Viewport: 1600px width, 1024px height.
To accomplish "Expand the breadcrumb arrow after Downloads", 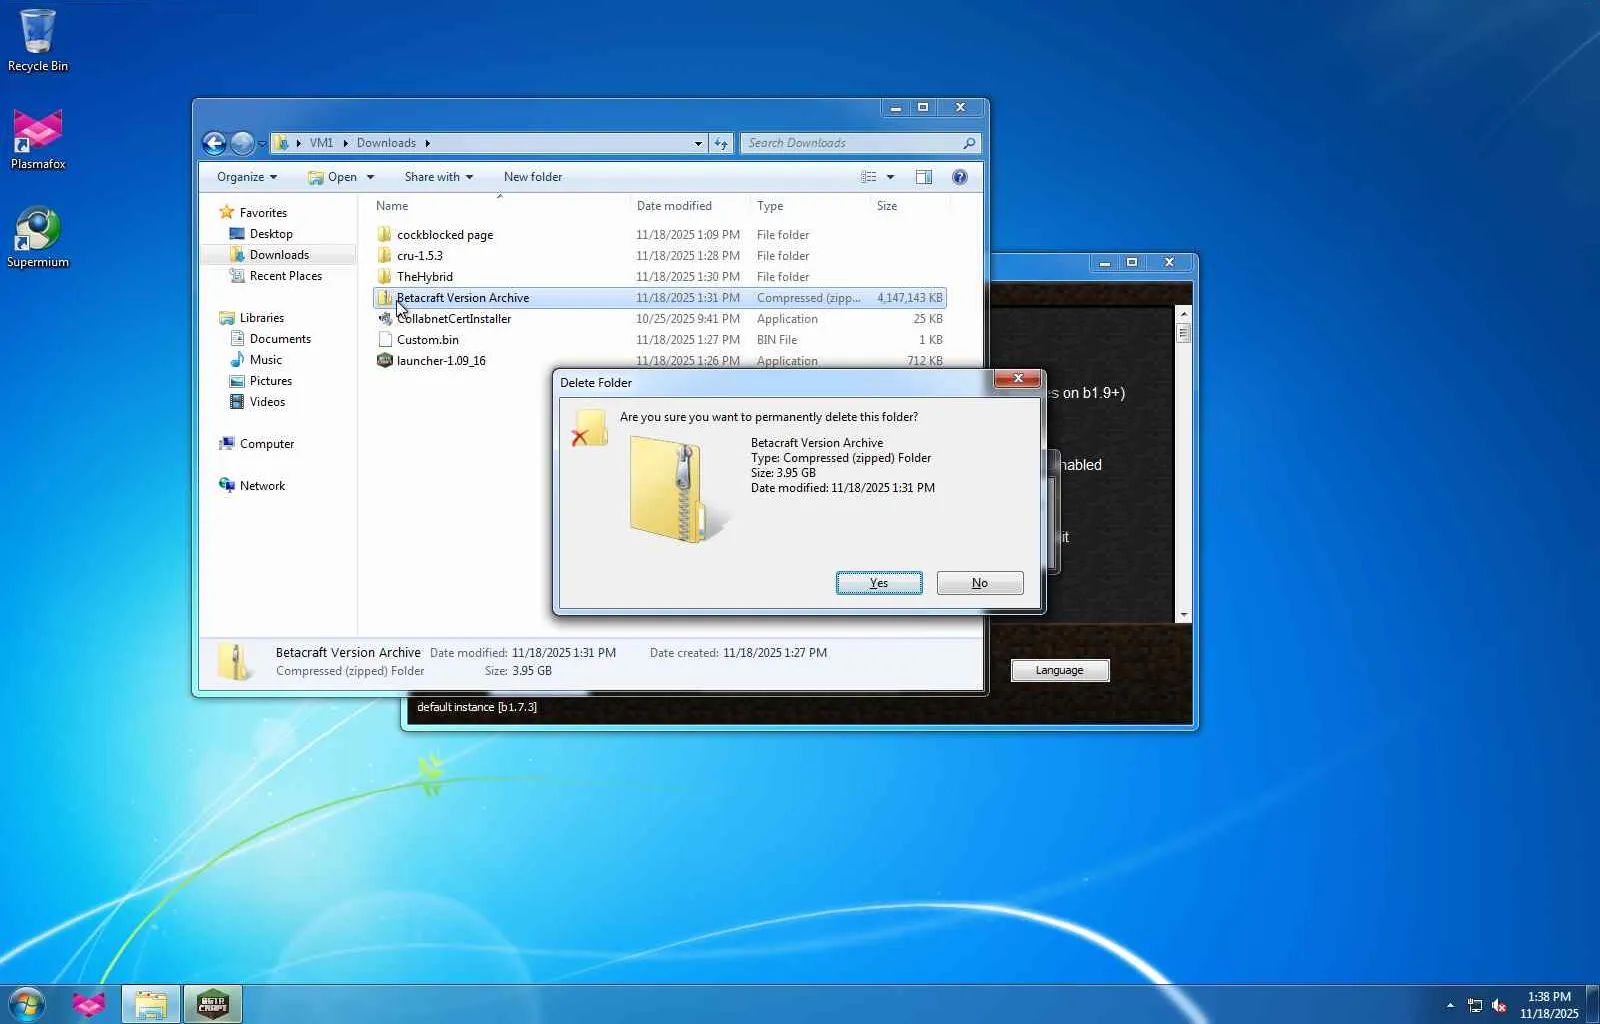I will (x=427, y=144).
